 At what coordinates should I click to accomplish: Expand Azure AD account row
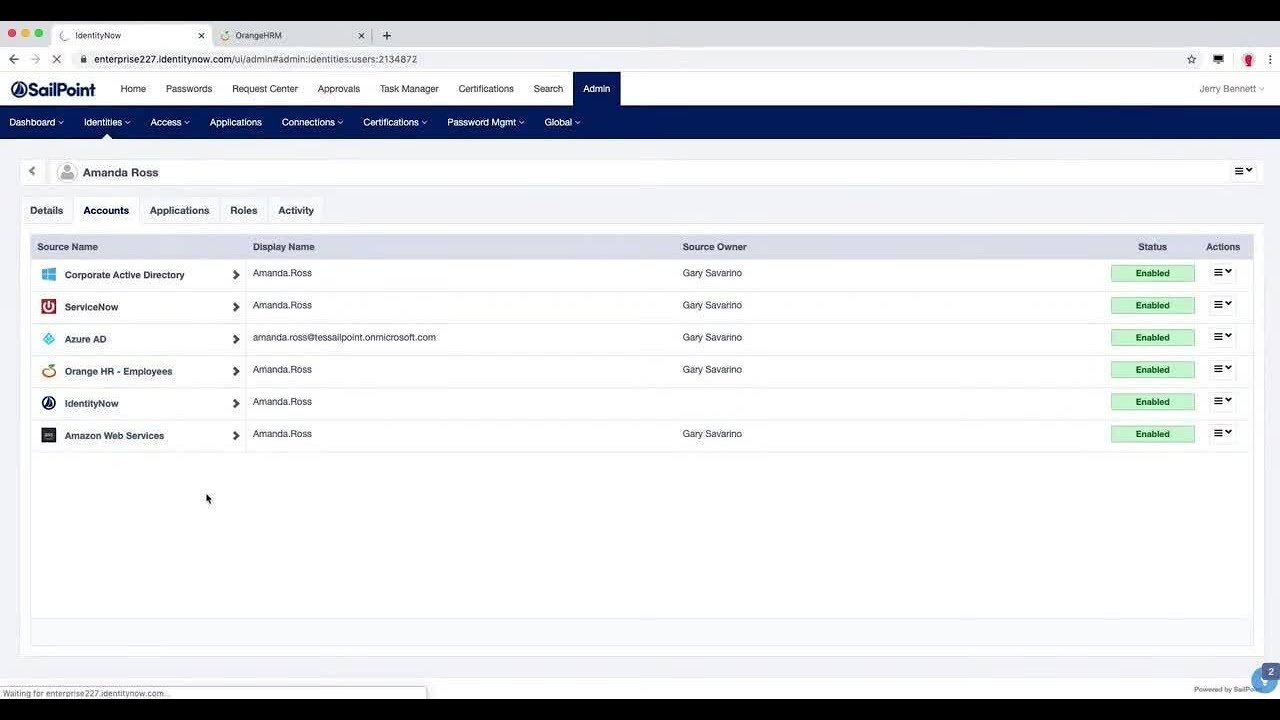[236, 339]
